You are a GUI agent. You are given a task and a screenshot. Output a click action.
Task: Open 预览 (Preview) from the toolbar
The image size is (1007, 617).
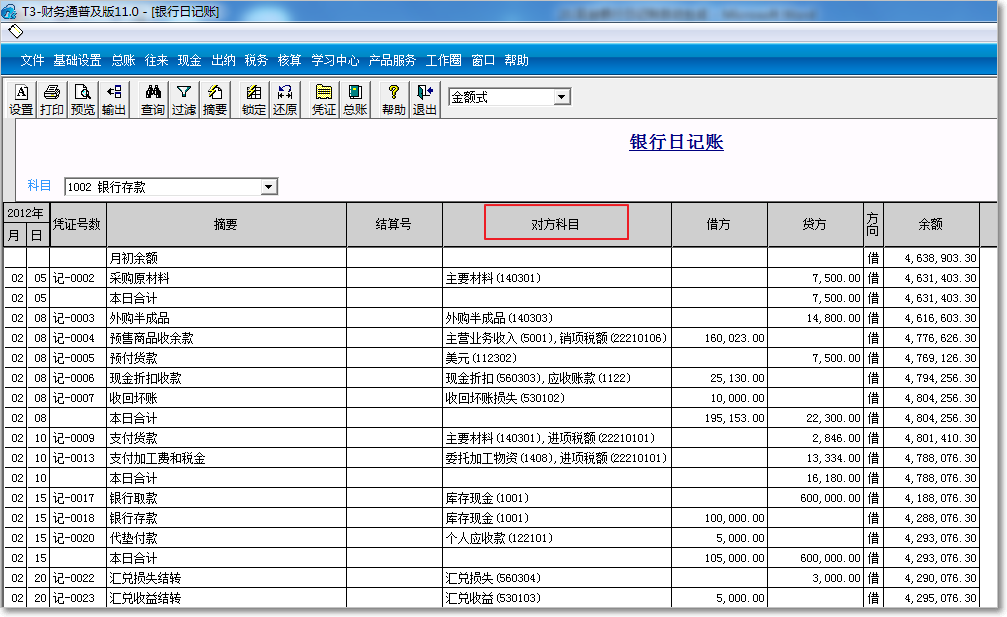click(83, 100)
